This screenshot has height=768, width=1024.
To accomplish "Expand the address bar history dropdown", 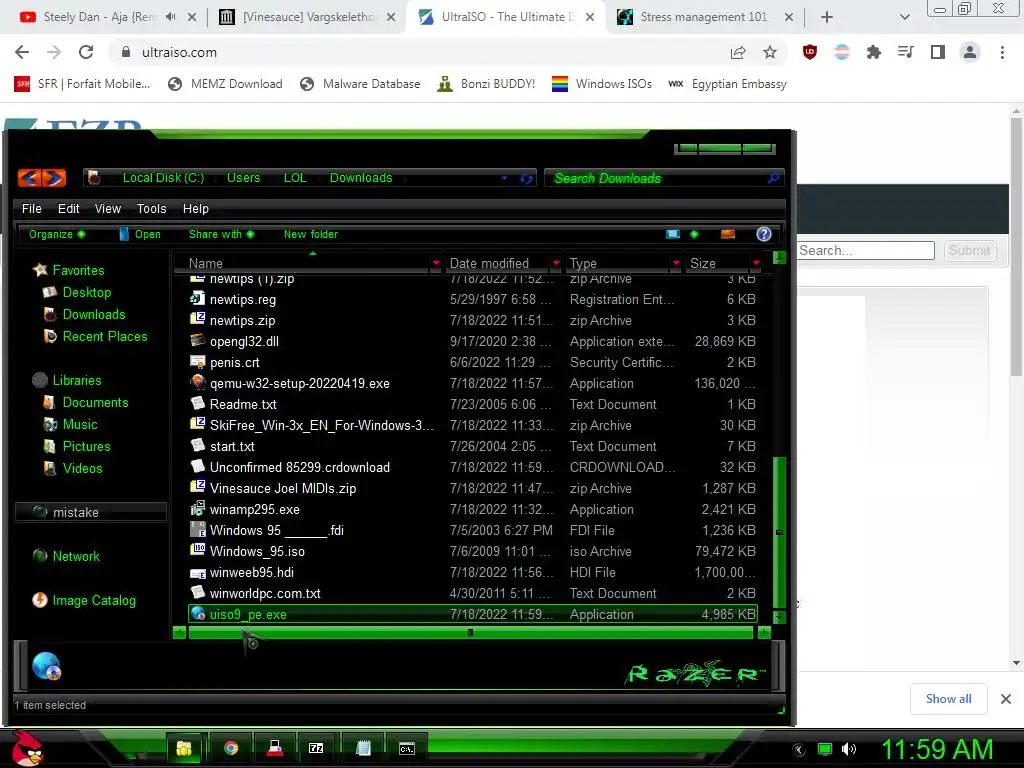I will click(x=504, y=178).
